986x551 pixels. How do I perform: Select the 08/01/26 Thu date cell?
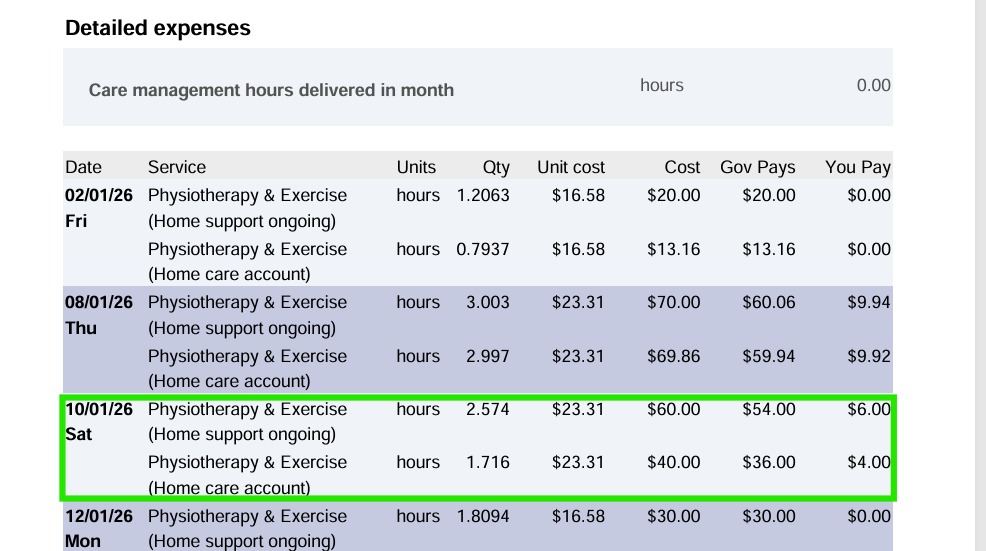coord(98,315)
